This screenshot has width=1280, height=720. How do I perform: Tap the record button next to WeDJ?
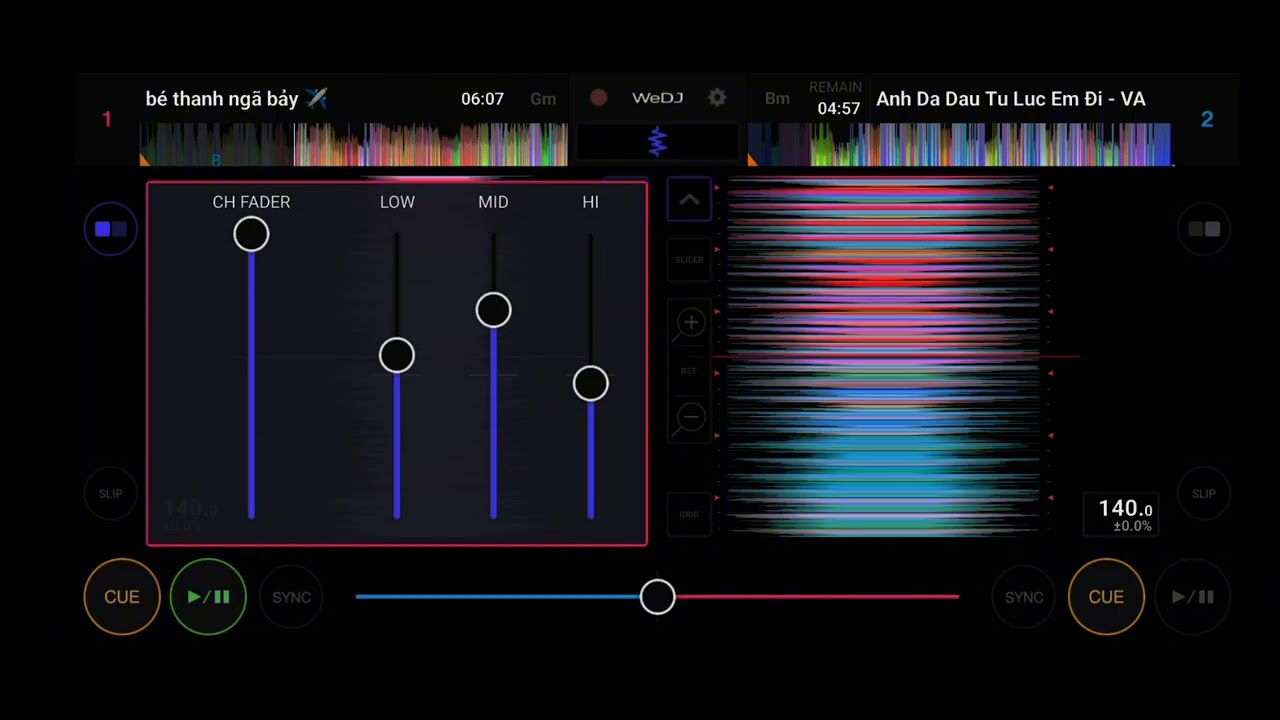pyautogui.click(x=598, y=98)
